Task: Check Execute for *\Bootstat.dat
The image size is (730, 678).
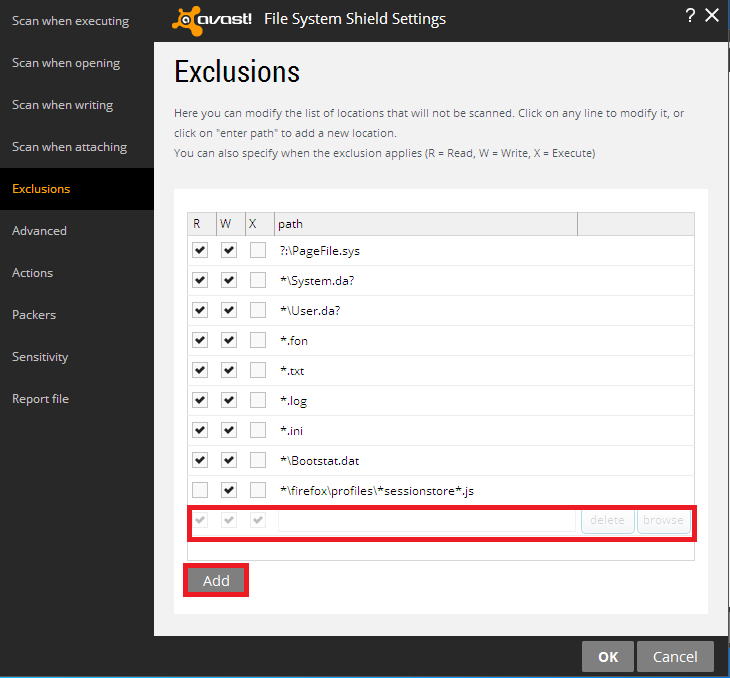Action: (258, 460)
